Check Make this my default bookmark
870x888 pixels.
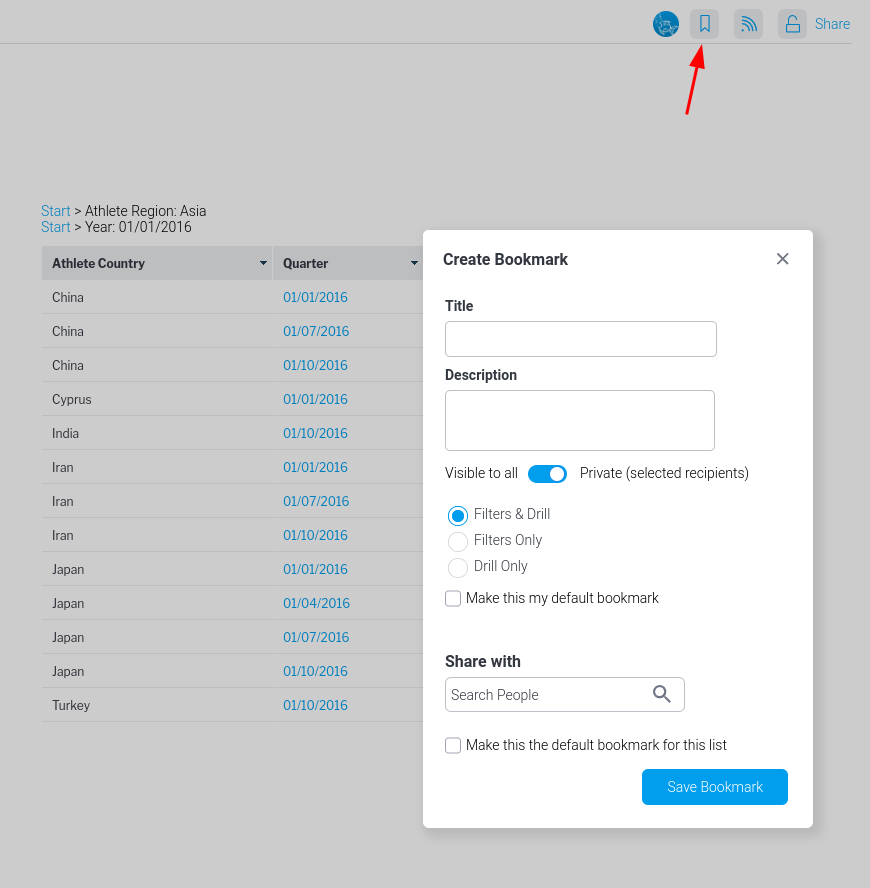(x=453, y=597)
